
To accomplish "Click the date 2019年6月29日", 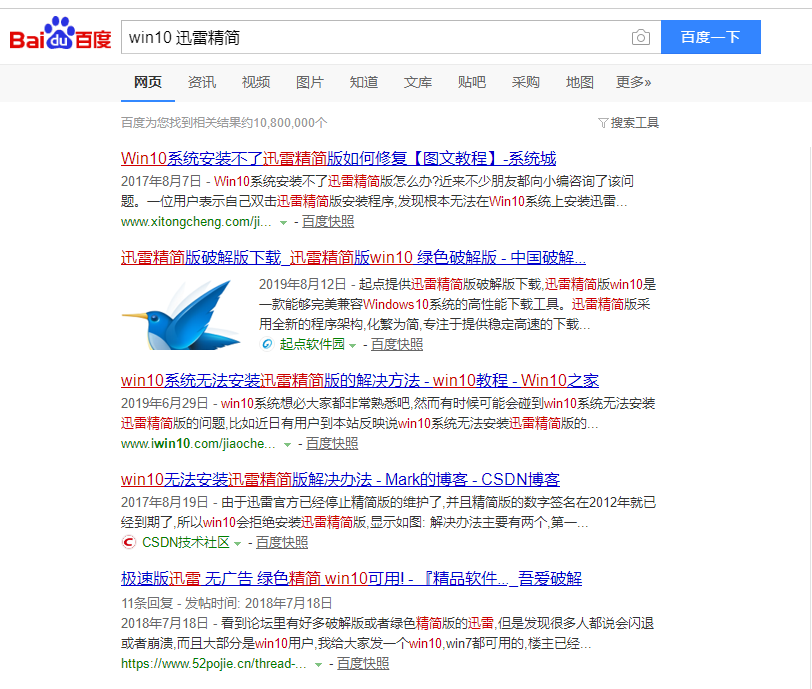I will [x=165, y=404].
